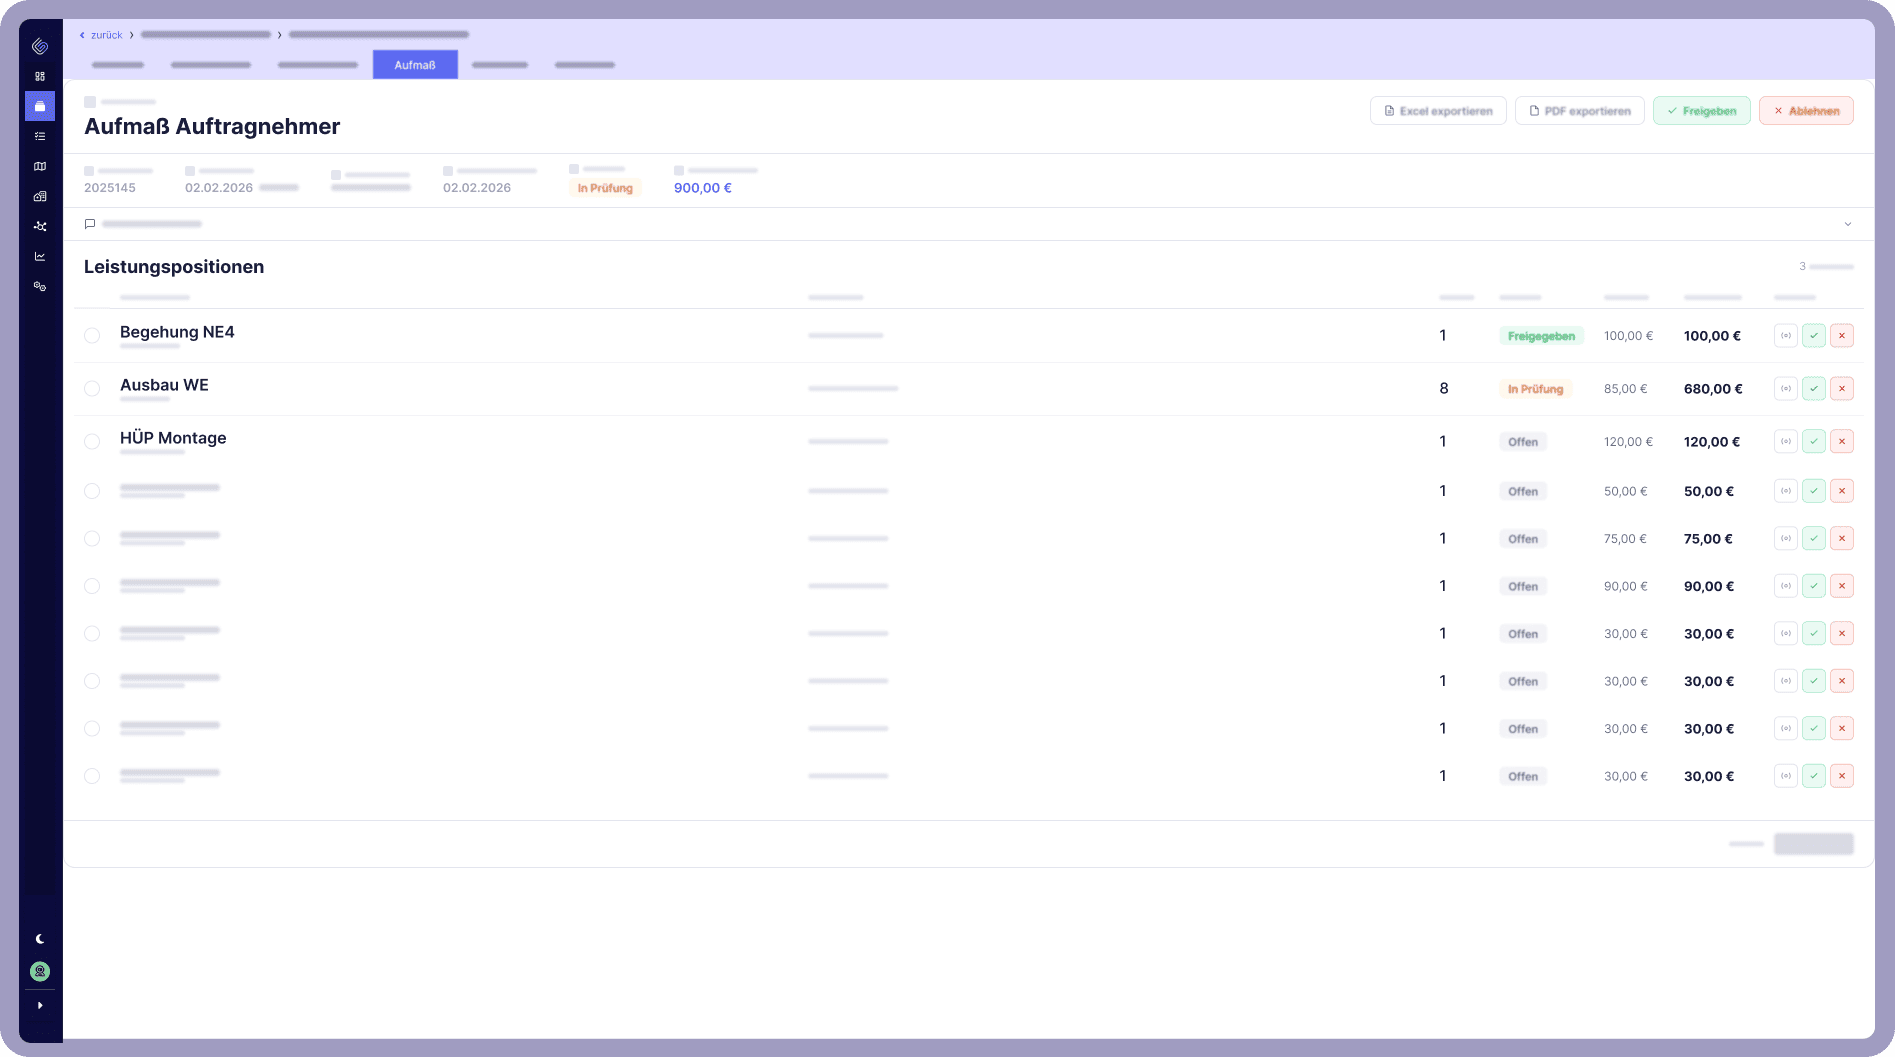The height and width of the screenshot is (1057, 1895).
Task: Expand the comment section chevron
Action: [x=1847, y=224]
